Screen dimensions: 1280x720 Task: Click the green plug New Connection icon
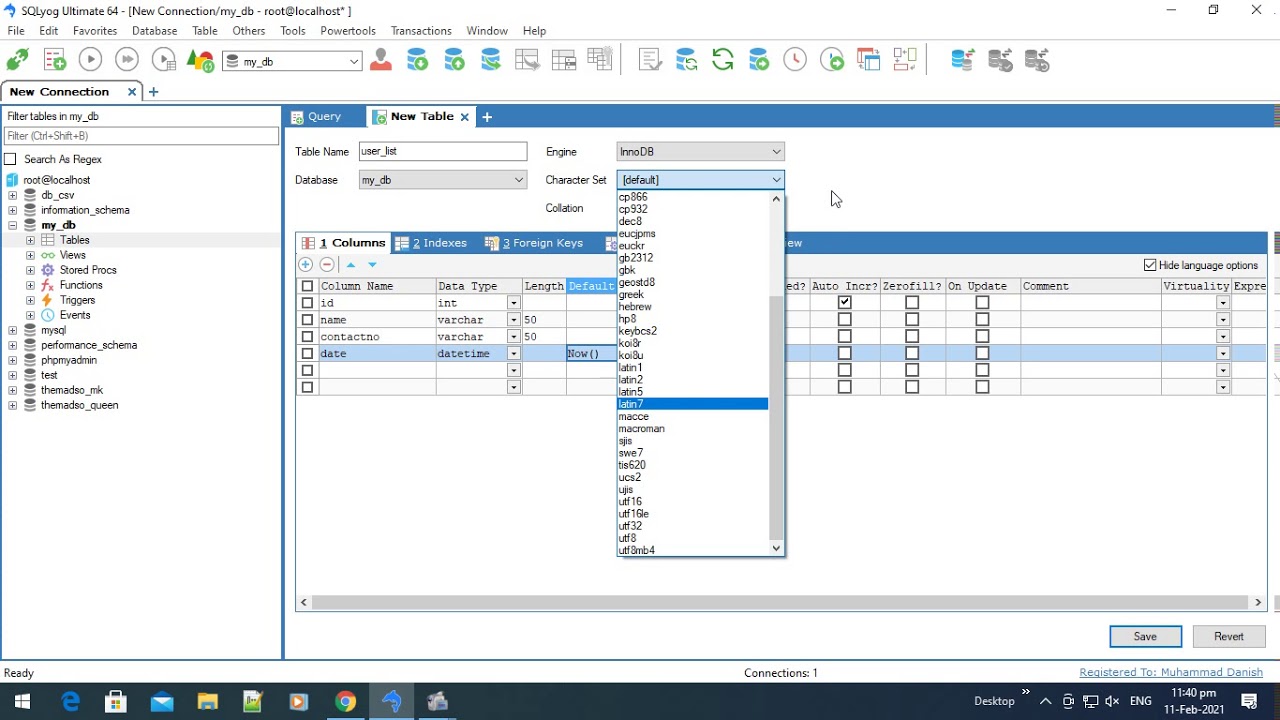[17, 60]
